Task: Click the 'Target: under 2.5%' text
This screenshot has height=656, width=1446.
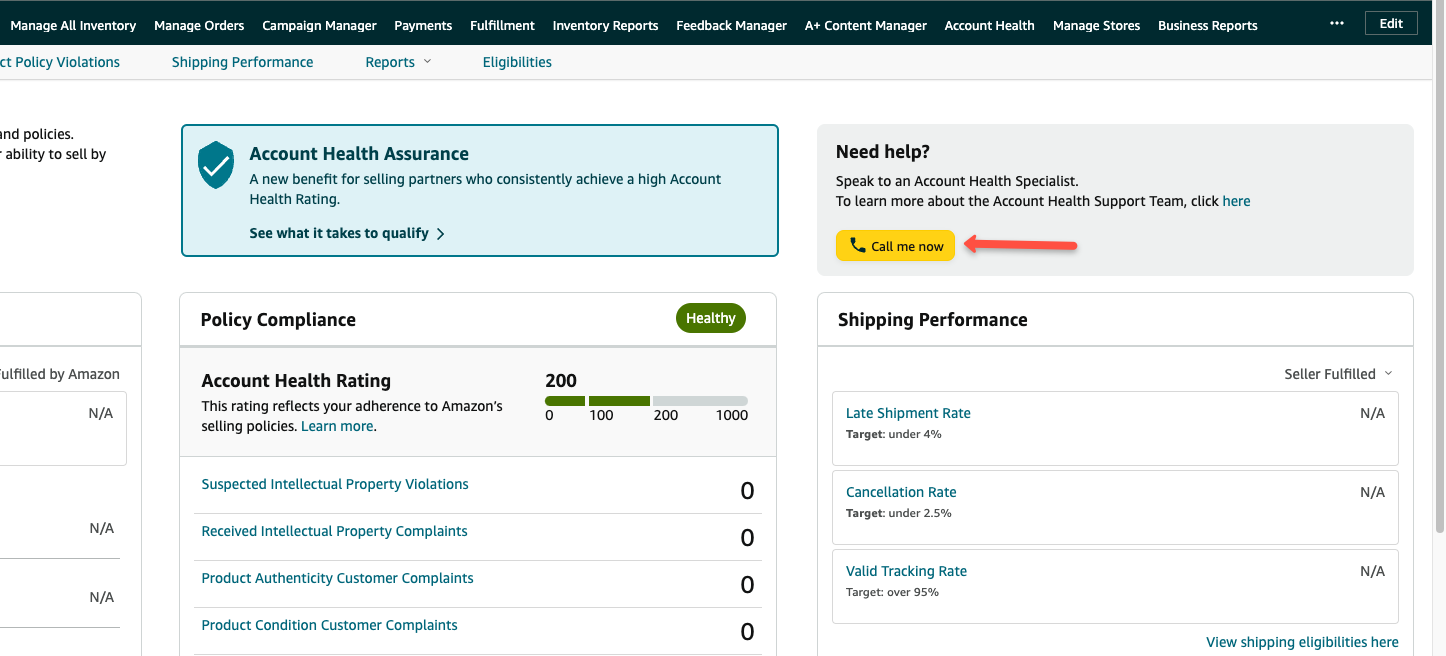Action: pos(899,513)
